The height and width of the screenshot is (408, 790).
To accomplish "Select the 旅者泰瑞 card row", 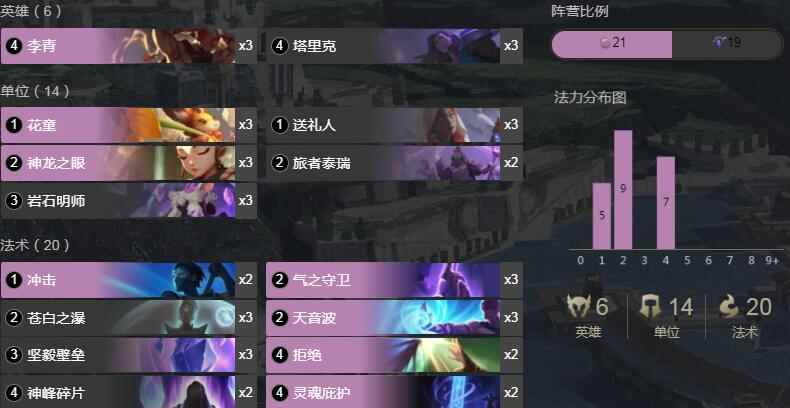I will pos(394,163).
